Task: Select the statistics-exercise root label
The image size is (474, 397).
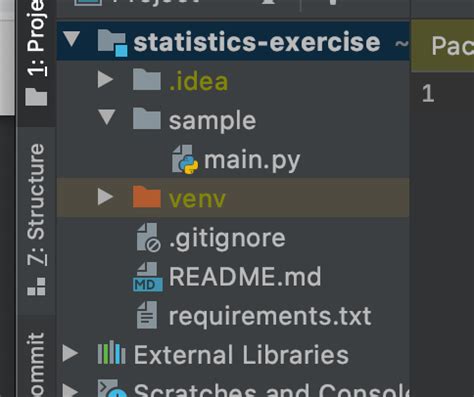Action: (257, 42)
